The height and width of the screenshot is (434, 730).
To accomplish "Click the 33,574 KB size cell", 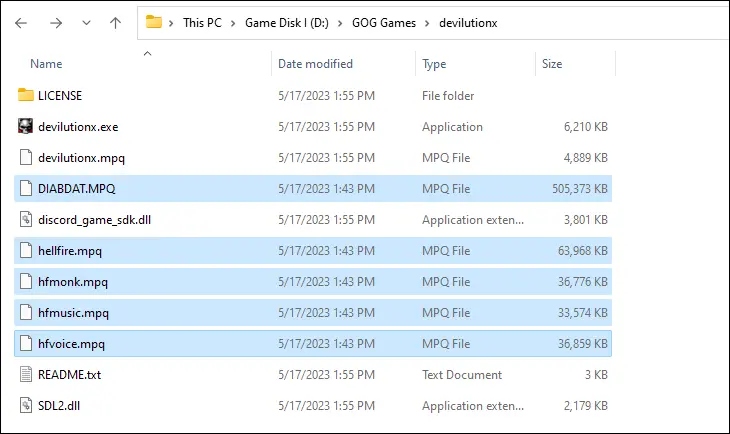I will (583, 313).
